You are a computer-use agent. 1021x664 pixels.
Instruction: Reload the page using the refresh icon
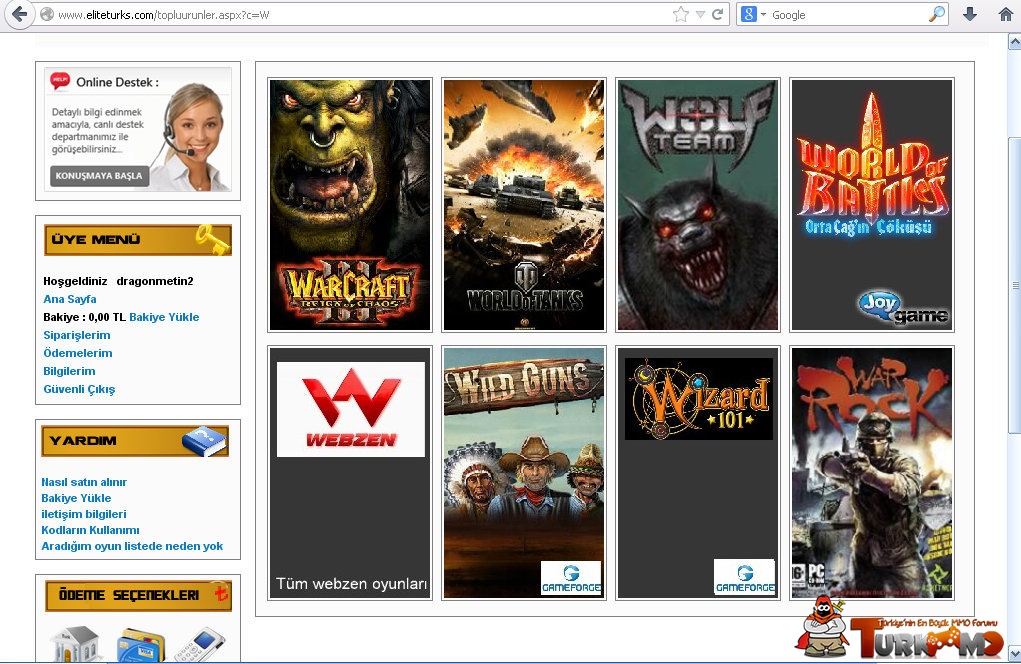pyautogui.click(x=717, y=14)
